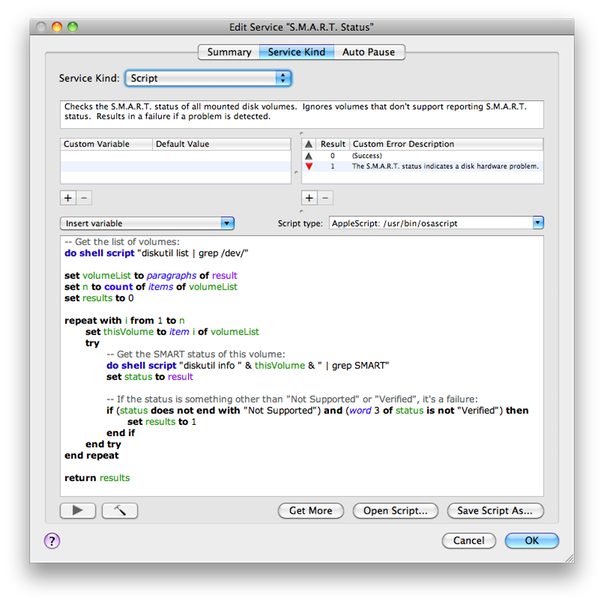Click the minimize (orange) window button
Image resolution: width=604 pixels, height=604 pixels.
[x=57, y=27]
